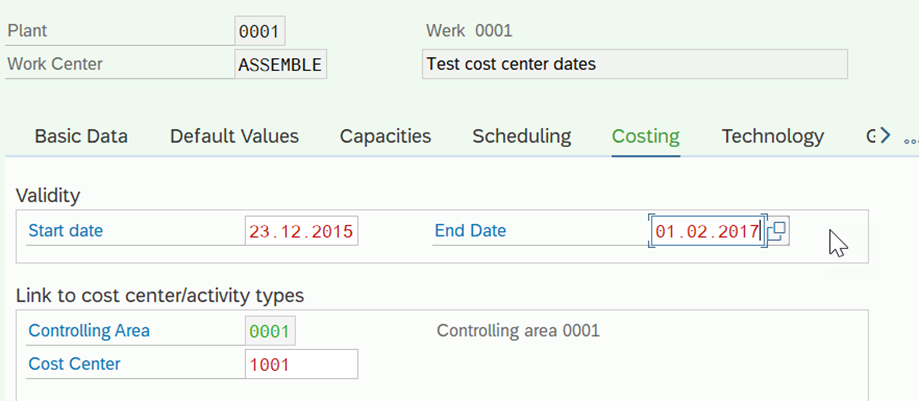
Task: Focus the Cost Center field 1001
Action: click(x=301, y=365)
